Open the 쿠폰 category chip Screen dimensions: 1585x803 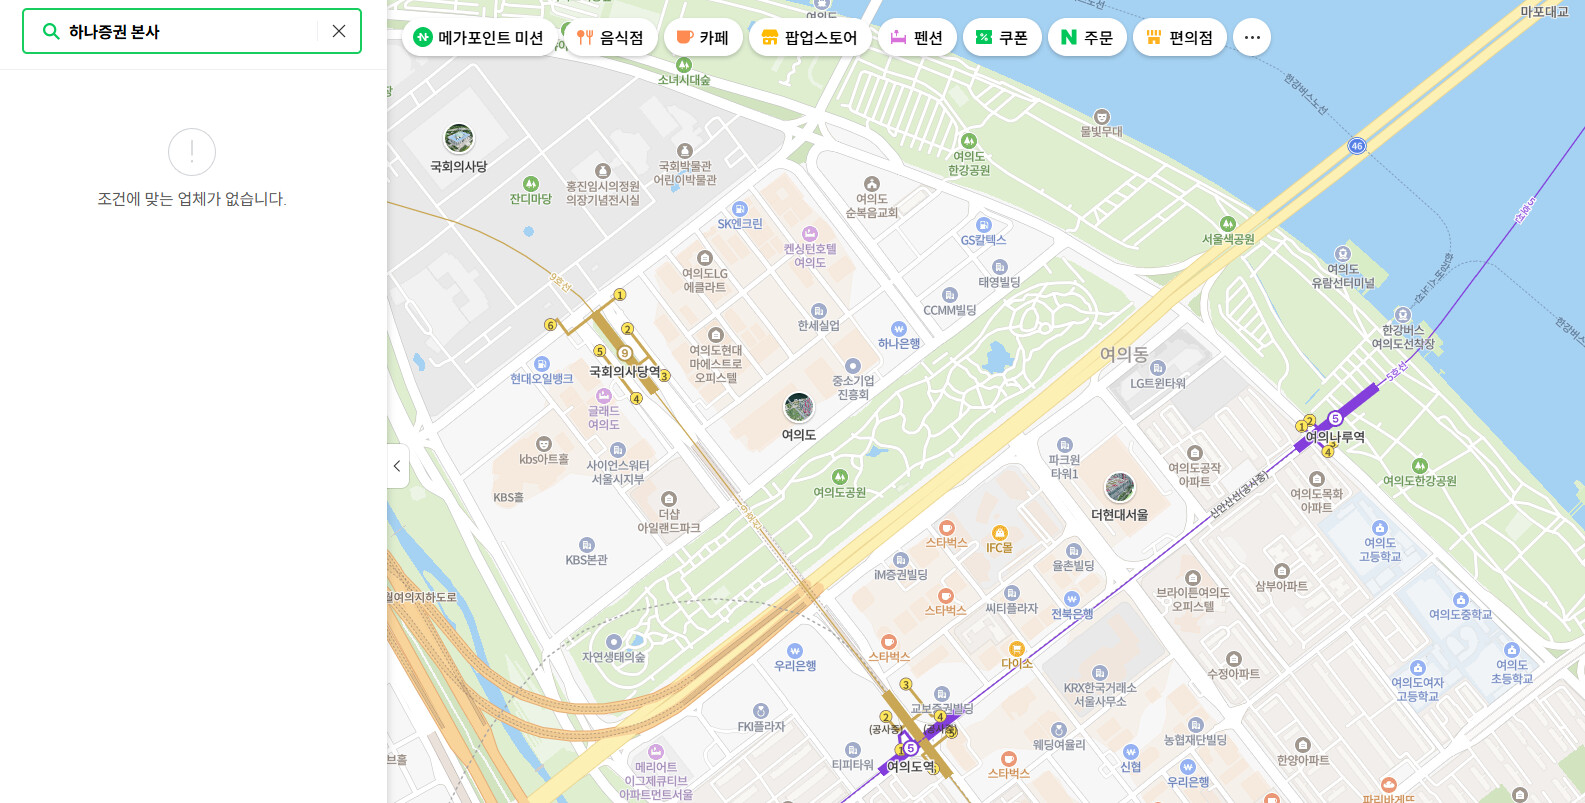pos(1002,38)
